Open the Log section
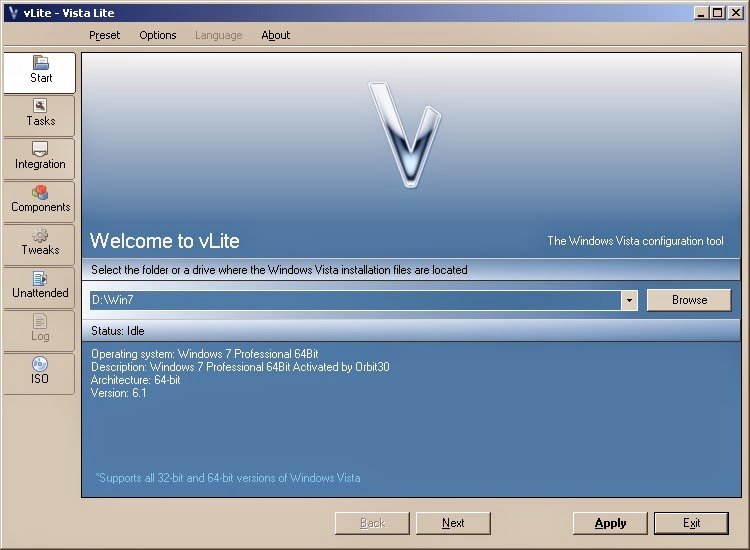 pos(40,330)
